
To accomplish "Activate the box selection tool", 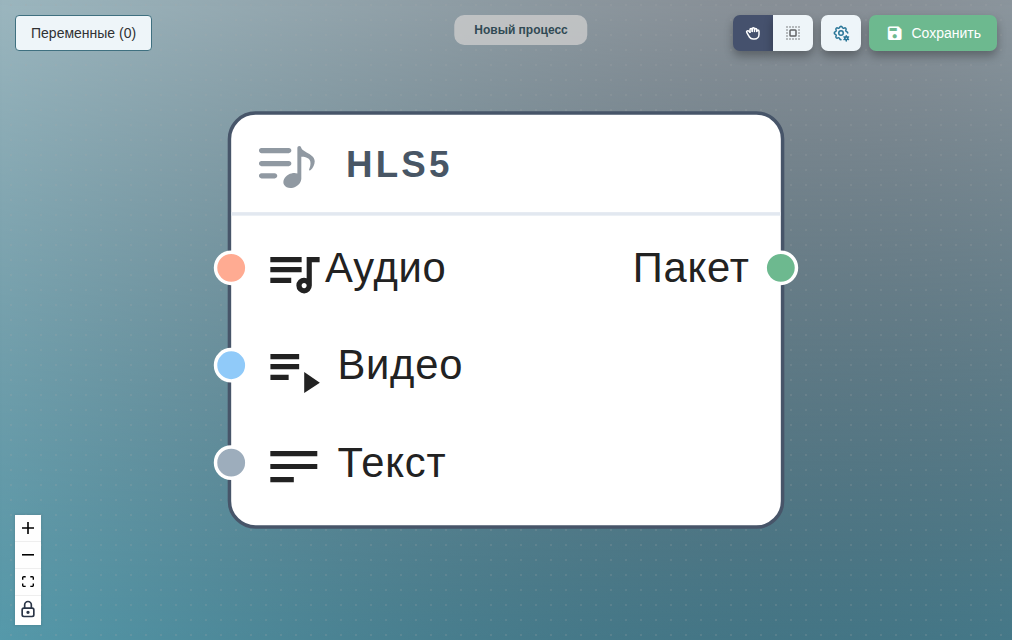I will 793,33.
